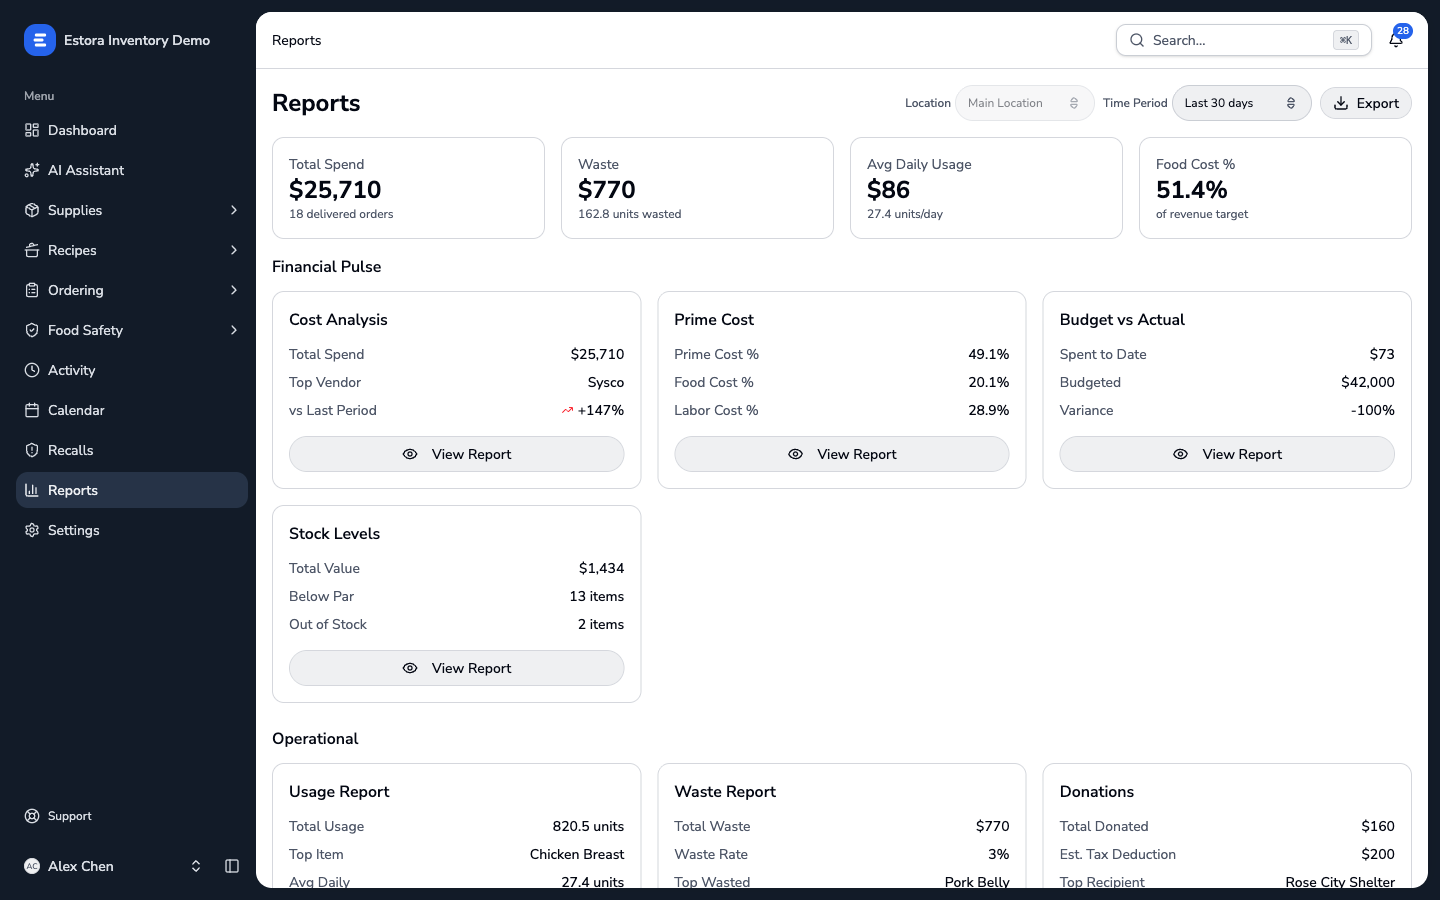Viewport: 1440px width, 900px height.
Task: Click the Supplies box icon
Action: 32,210
